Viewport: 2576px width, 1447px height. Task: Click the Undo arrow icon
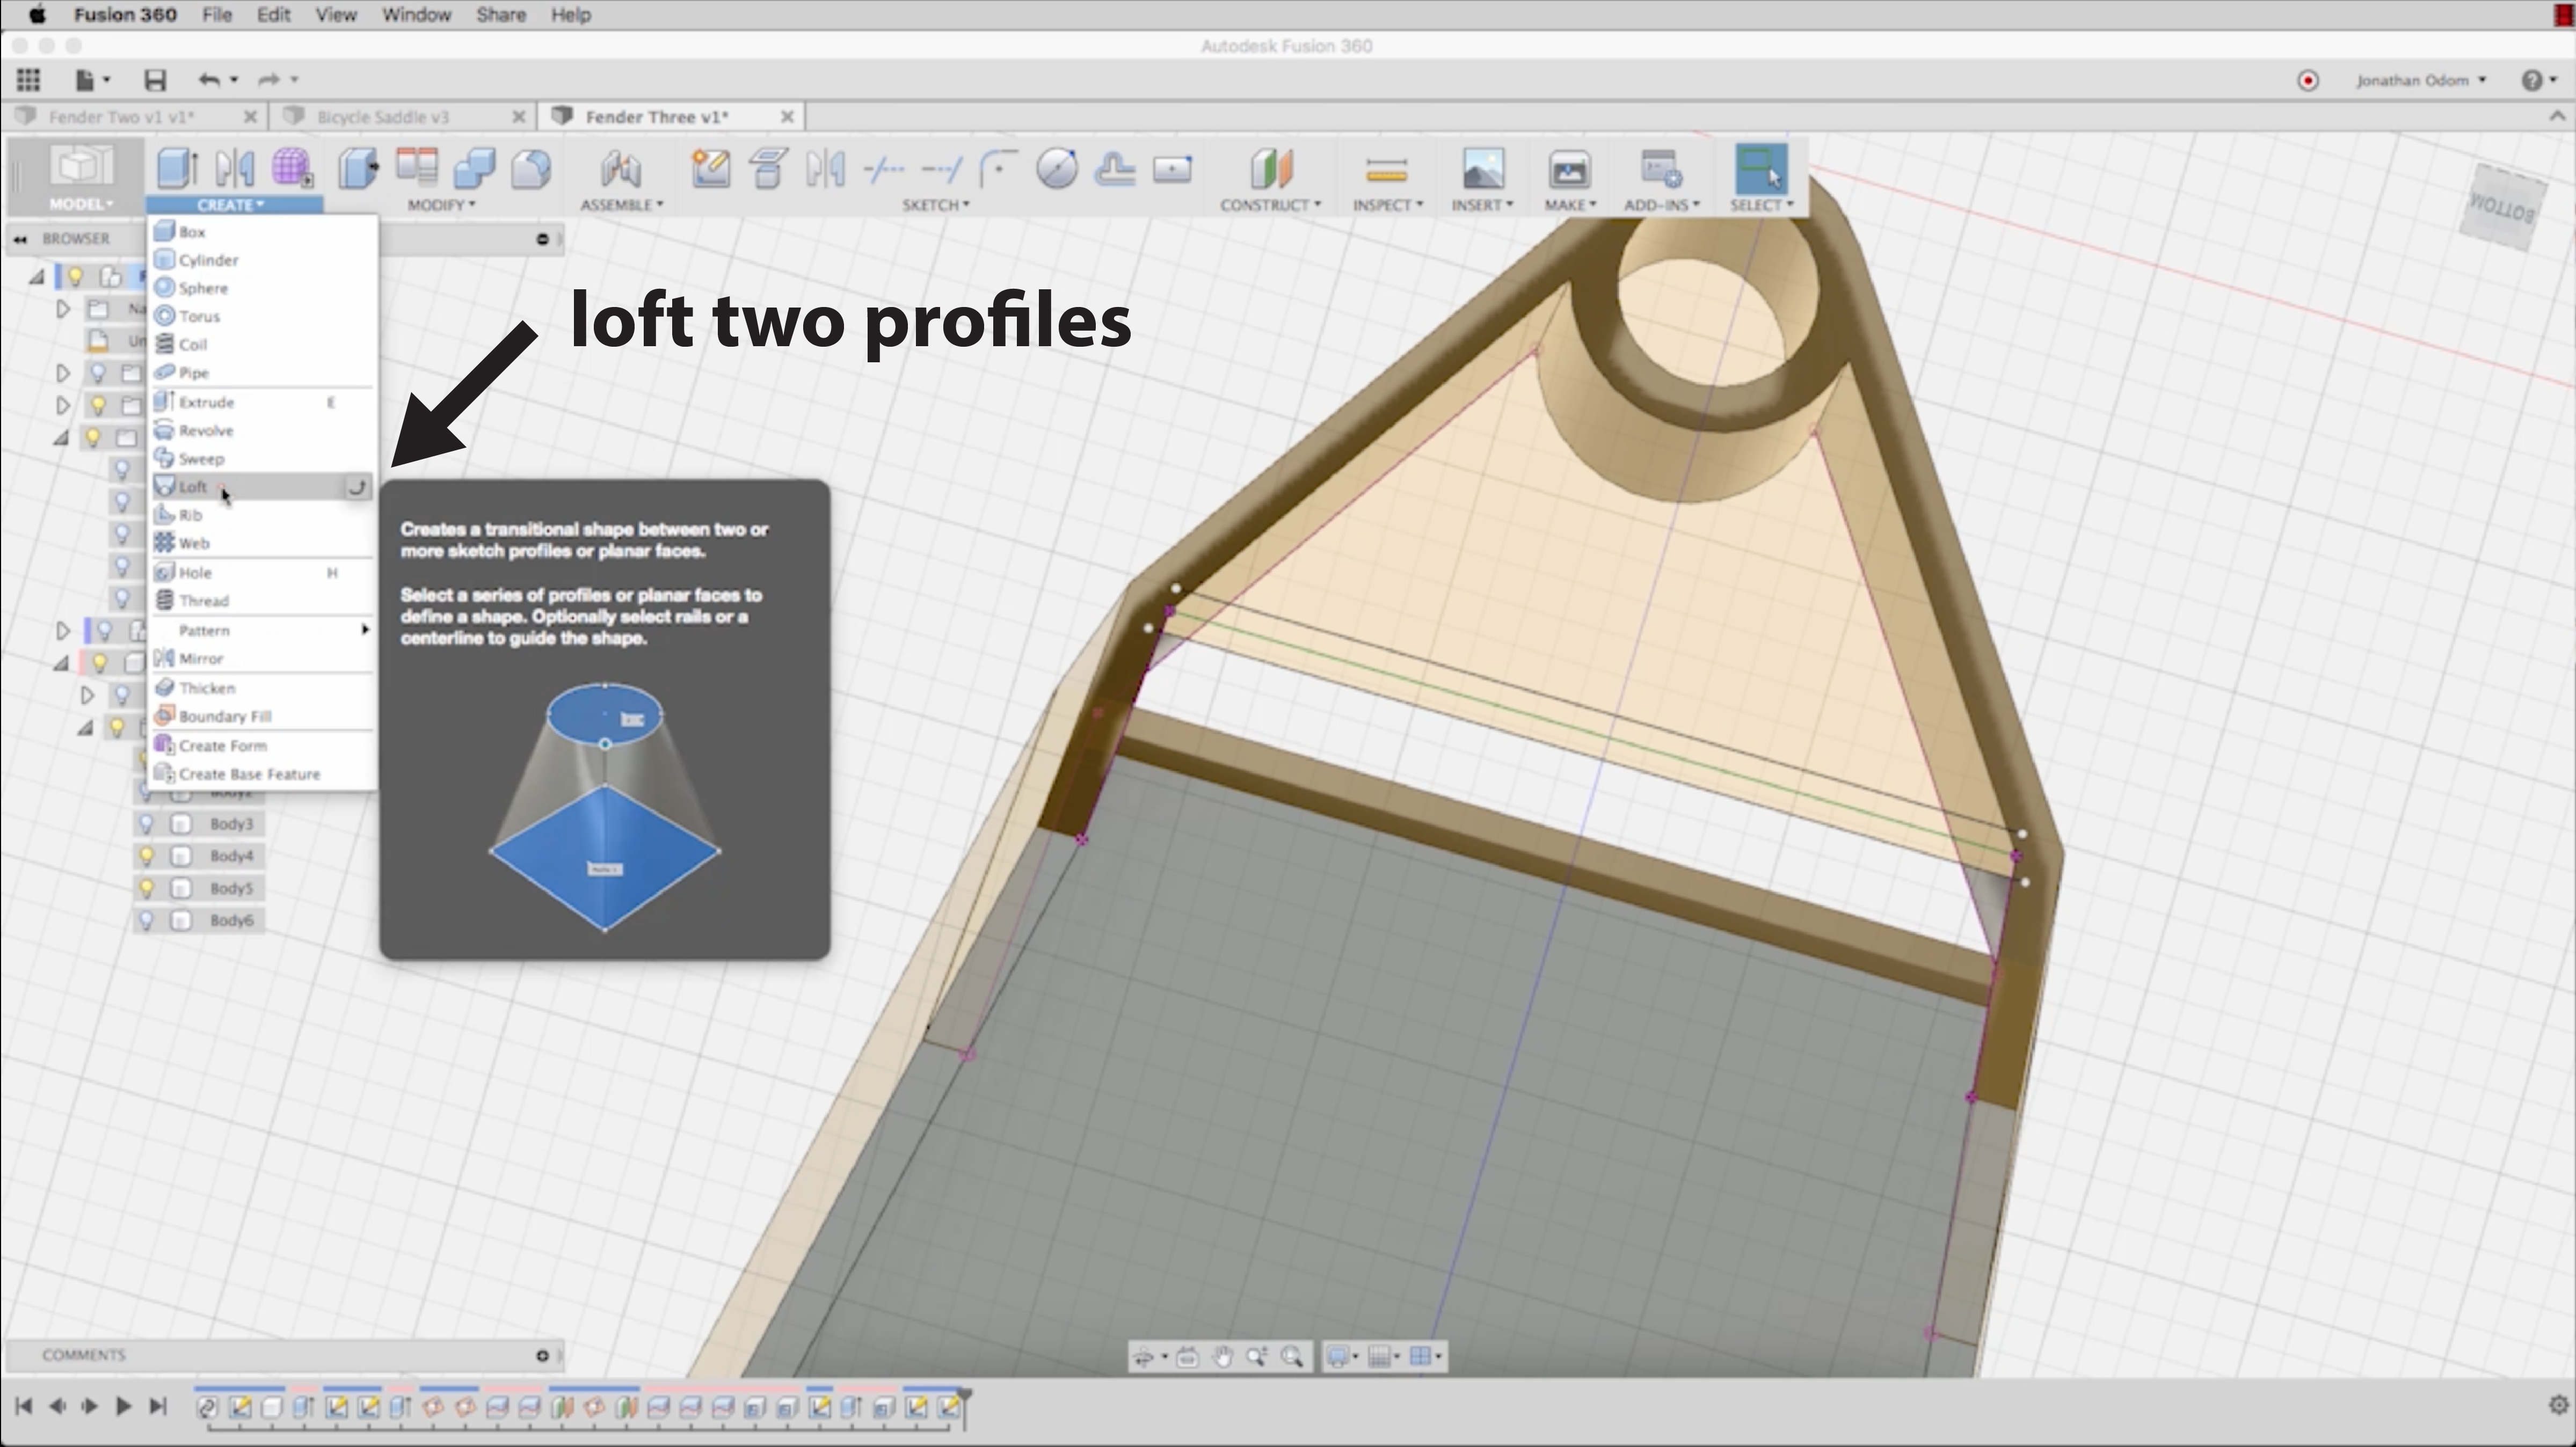tap(208, 80)
